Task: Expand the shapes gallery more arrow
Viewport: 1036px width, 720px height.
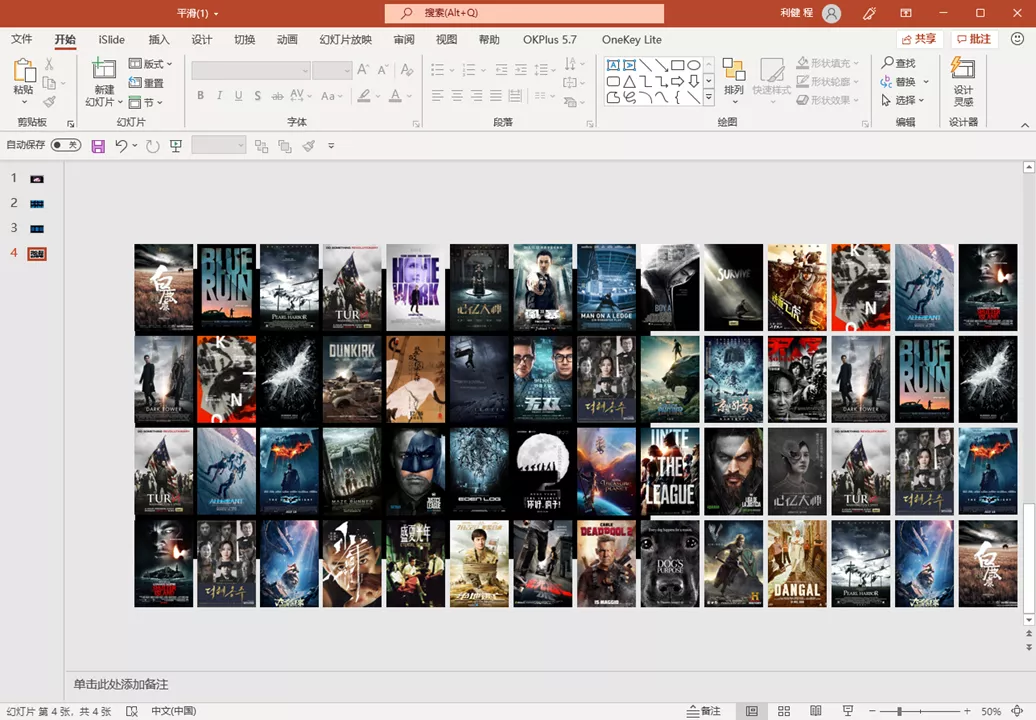Action: tap(708, 97)
